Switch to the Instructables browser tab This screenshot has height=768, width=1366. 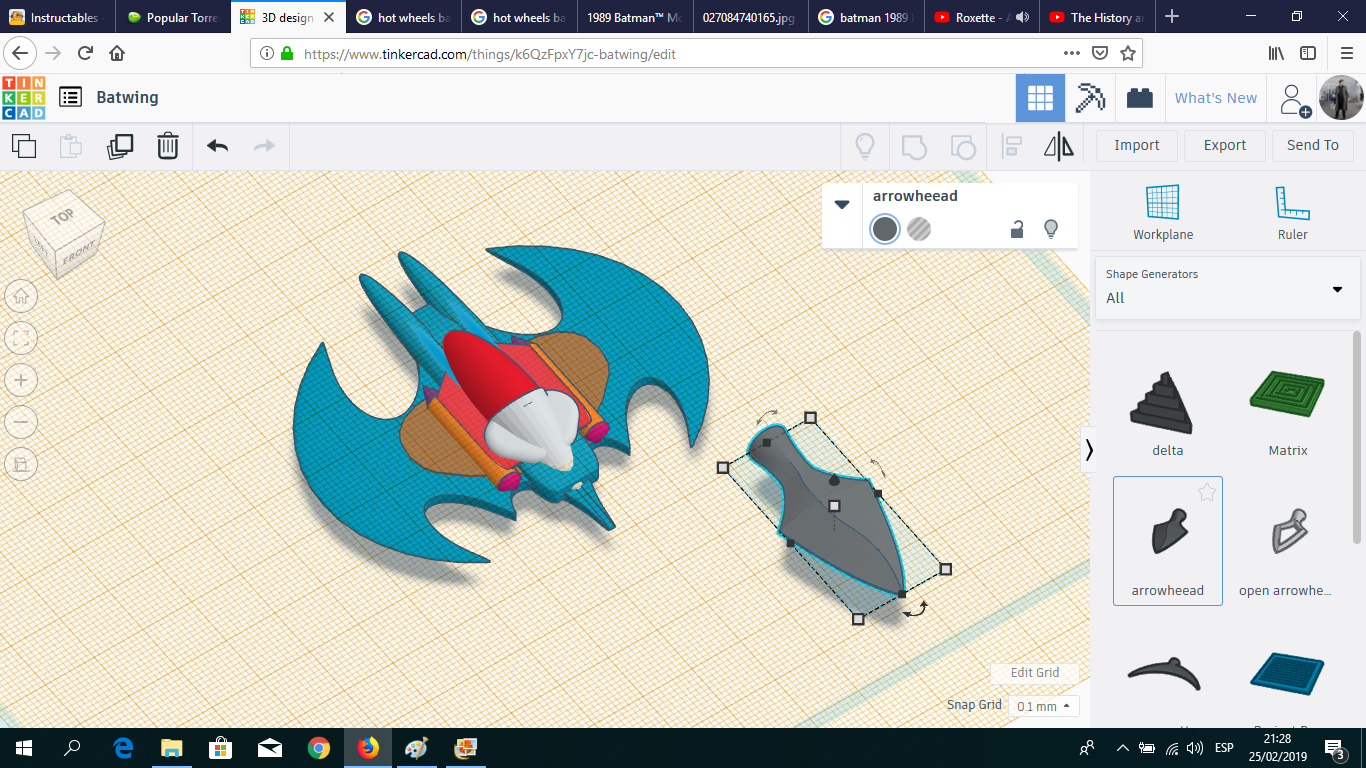pyautogui.click(x=57, y=17)
